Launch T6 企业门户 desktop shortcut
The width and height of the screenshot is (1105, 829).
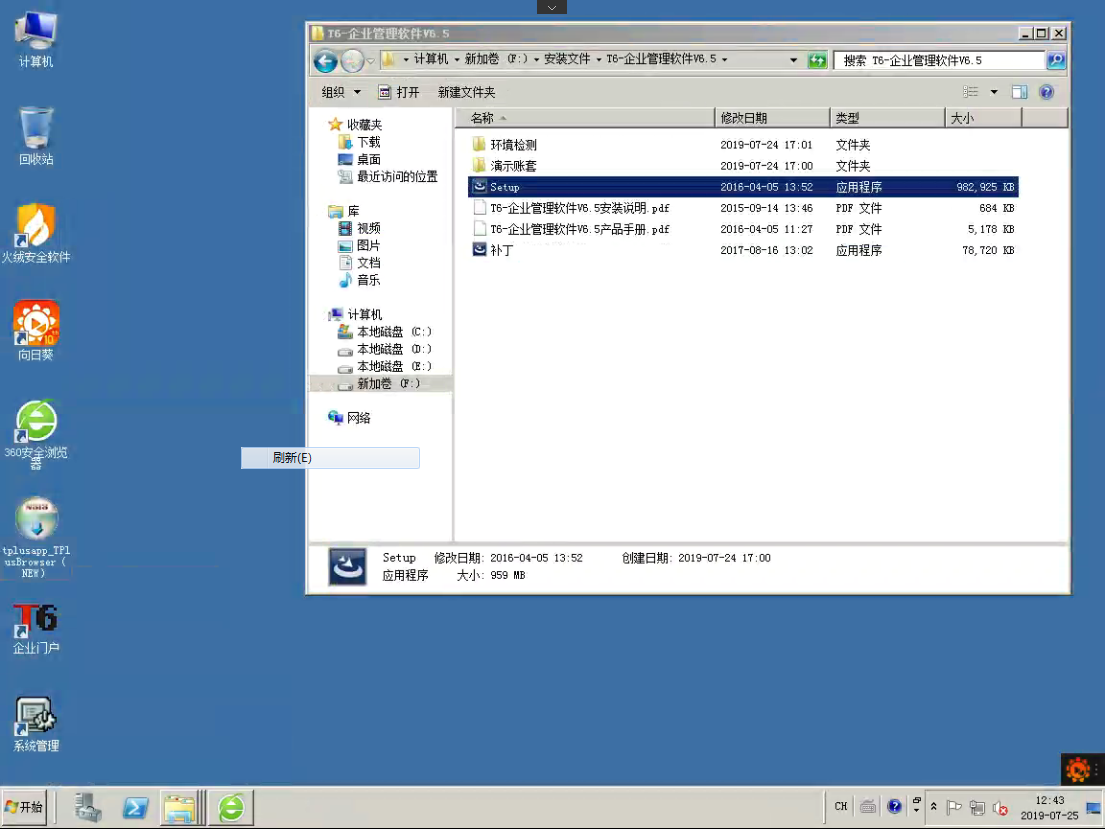[36, 629]
